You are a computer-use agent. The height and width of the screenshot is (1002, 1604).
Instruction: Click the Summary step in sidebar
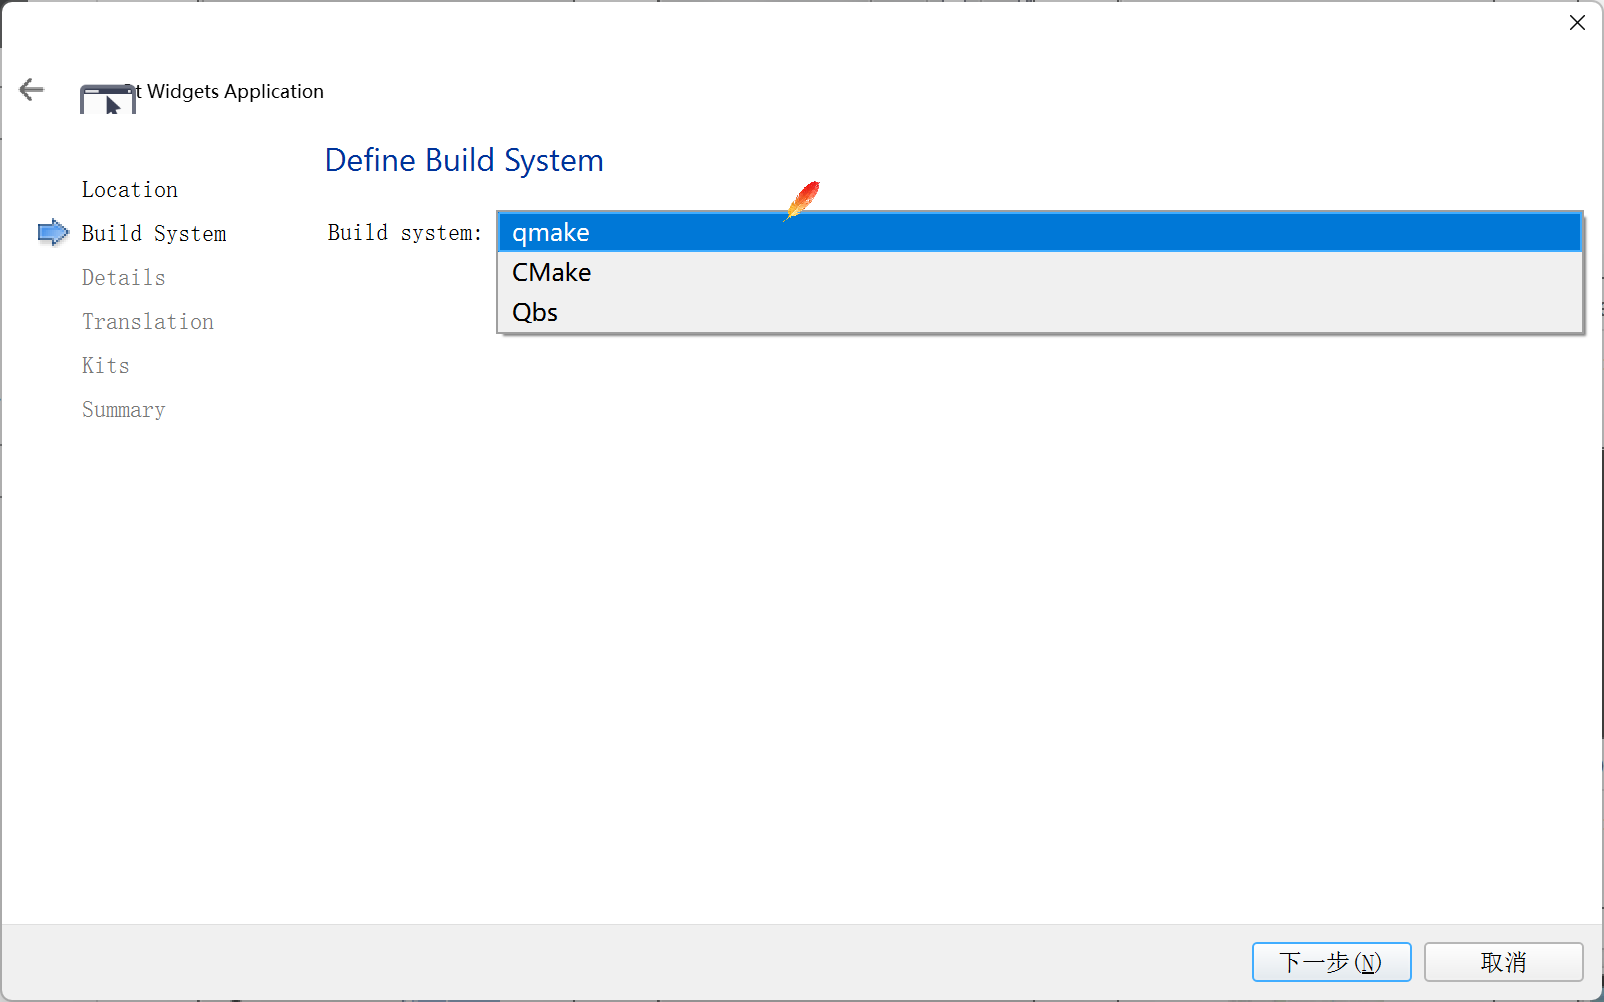click(x=124, y=409)
